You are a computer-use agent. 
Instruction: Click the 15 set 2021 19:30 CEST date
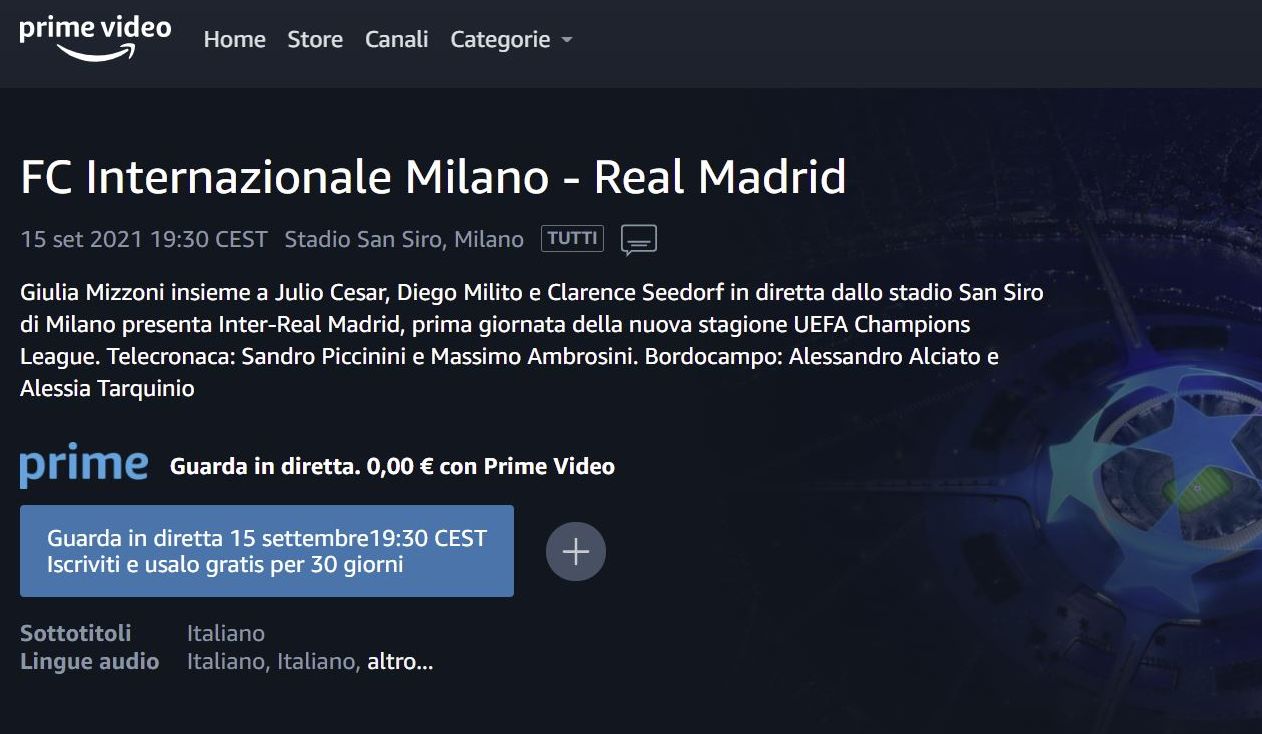[144, 239]
